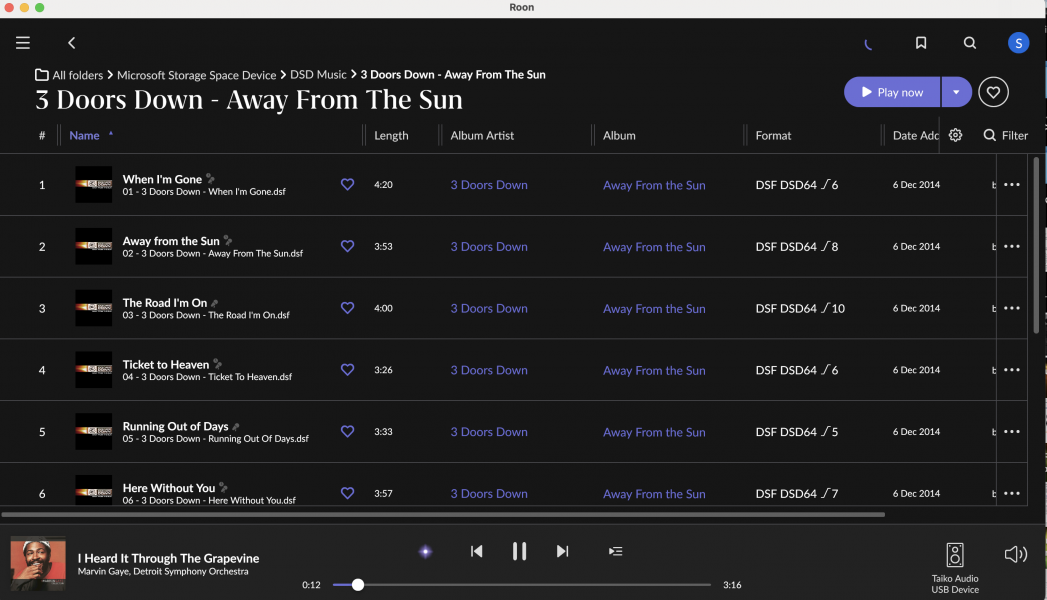Click the activity spinner icon
The width and height of the screenshot is (1047, 600).
(868, 45)
